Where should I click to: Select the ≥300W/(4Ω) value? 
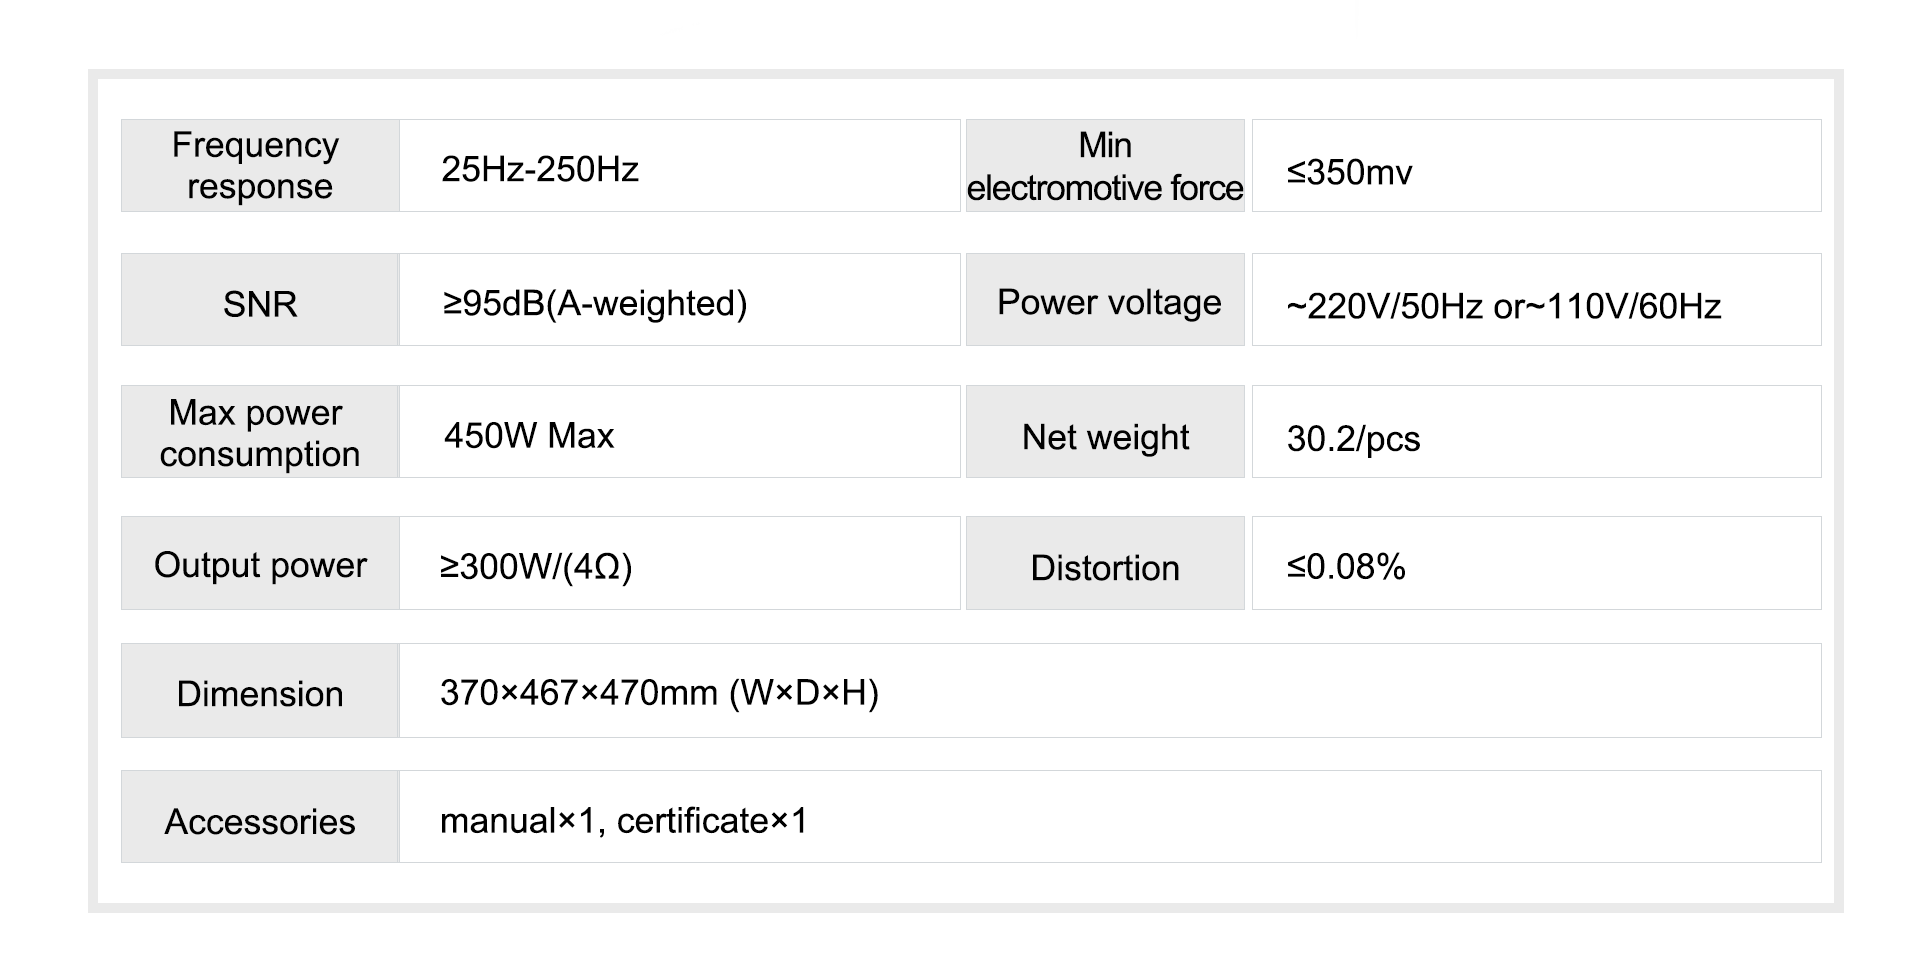click(x=536, y=566)
